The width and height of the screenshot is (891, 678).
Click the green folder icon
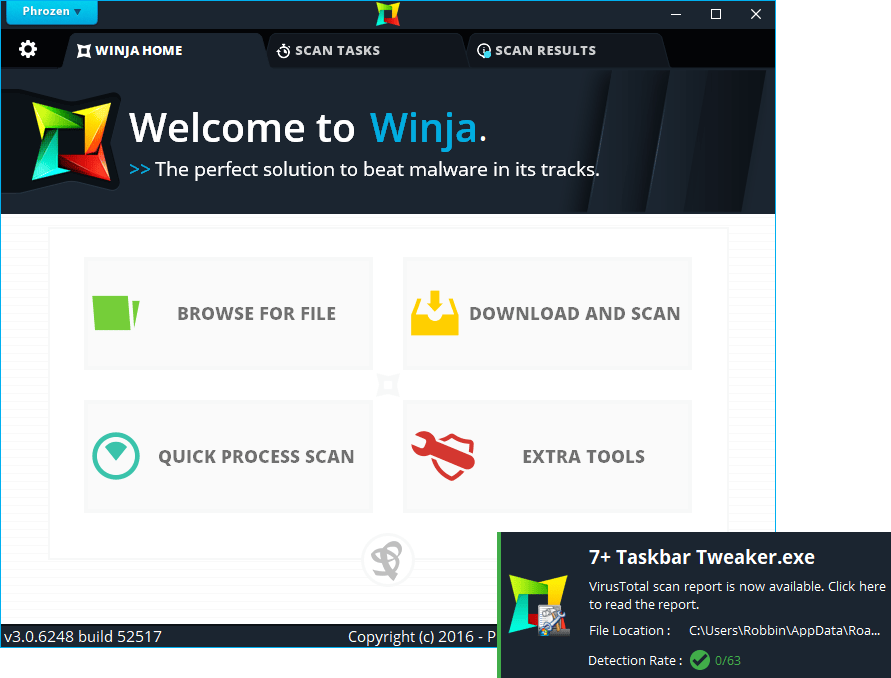coord(116,313)
